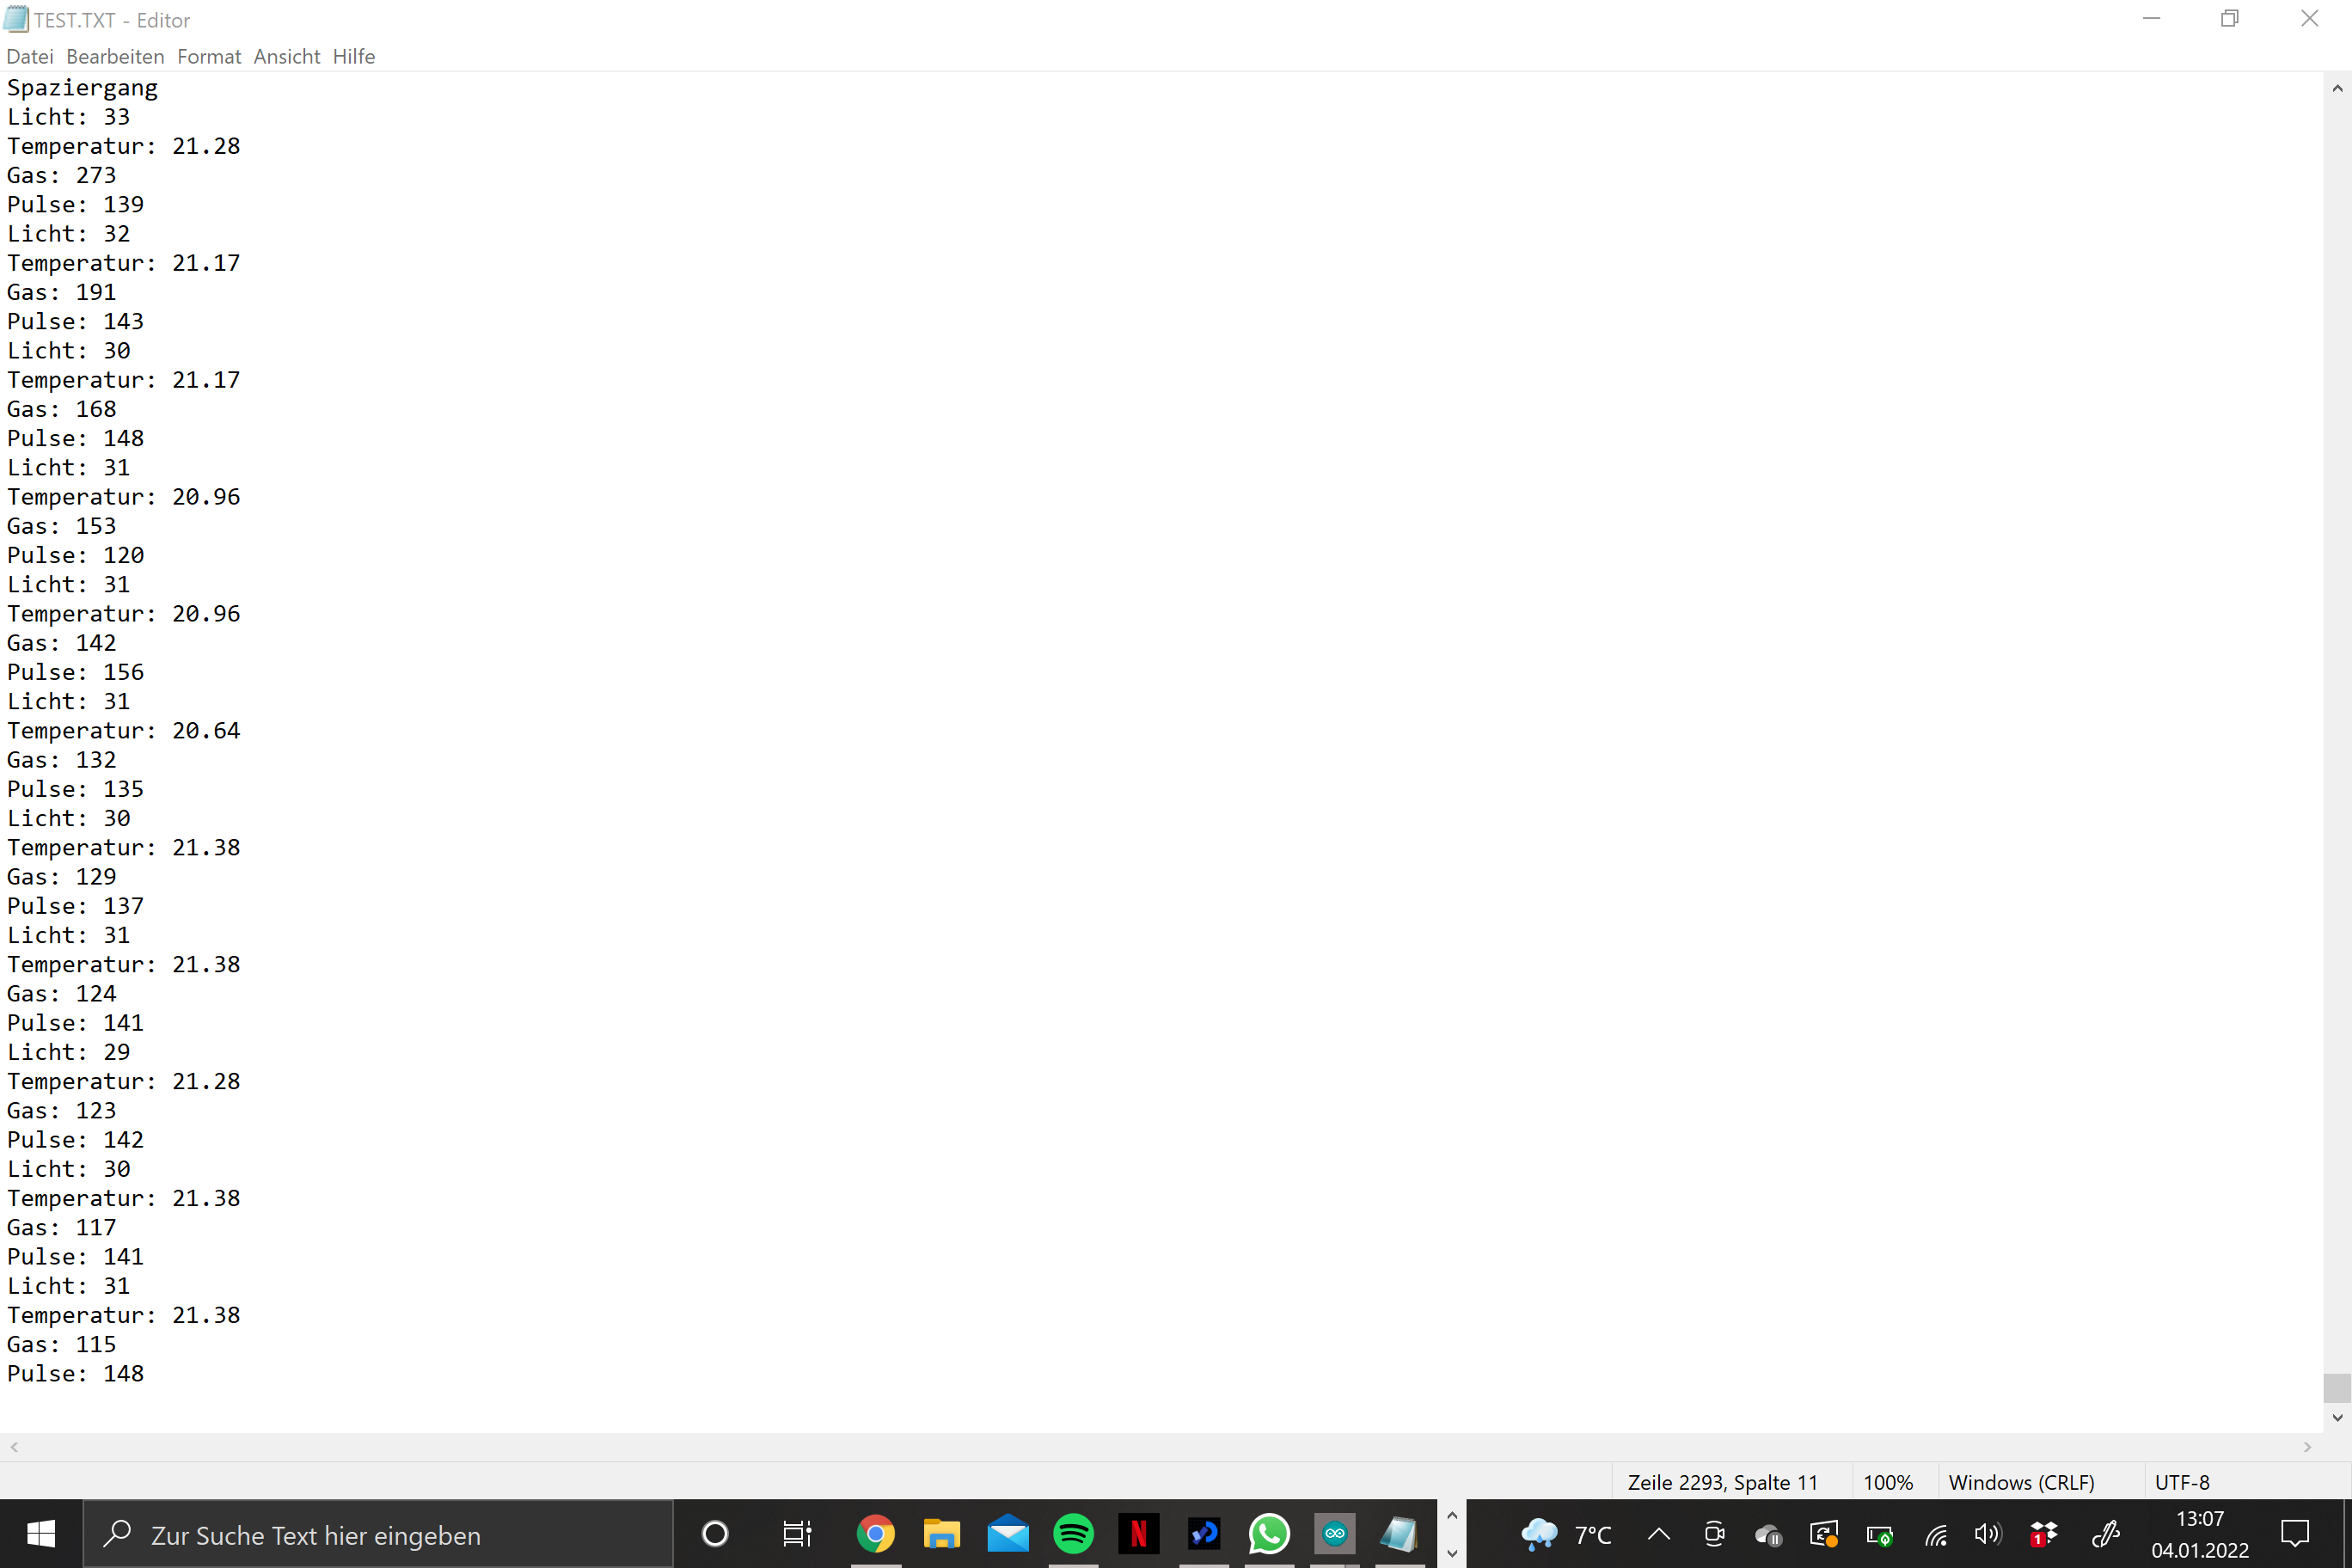This screenshot has width=2352, height=1568.
Task: Open Cortana from the taskbar
Action: point(715,1533)
